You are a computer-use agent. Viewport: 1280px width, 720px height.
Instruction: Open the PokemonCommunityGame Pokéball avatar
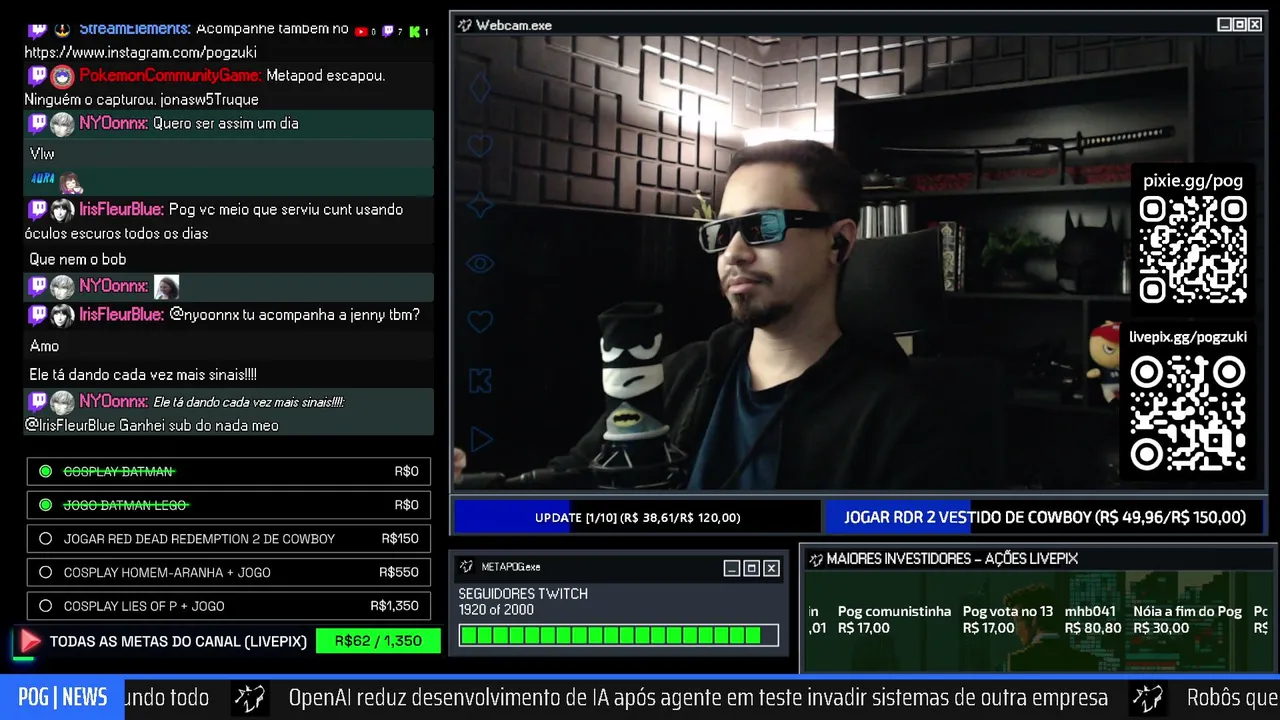tap(62, 76)
